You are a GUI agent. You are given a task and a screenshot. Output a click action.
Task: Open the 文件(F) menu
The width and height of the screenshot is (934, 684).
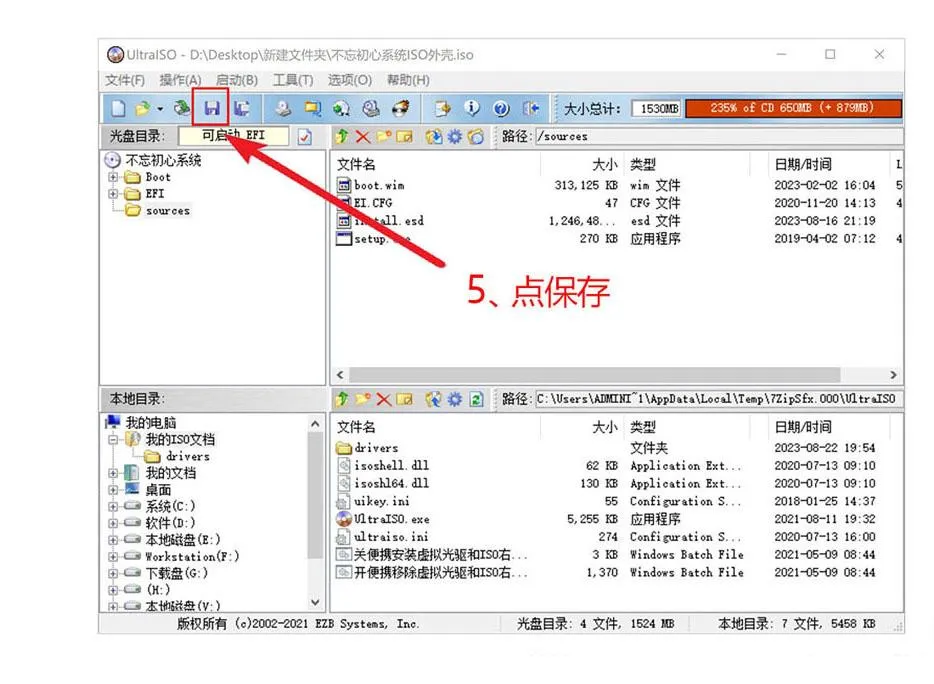125,80
